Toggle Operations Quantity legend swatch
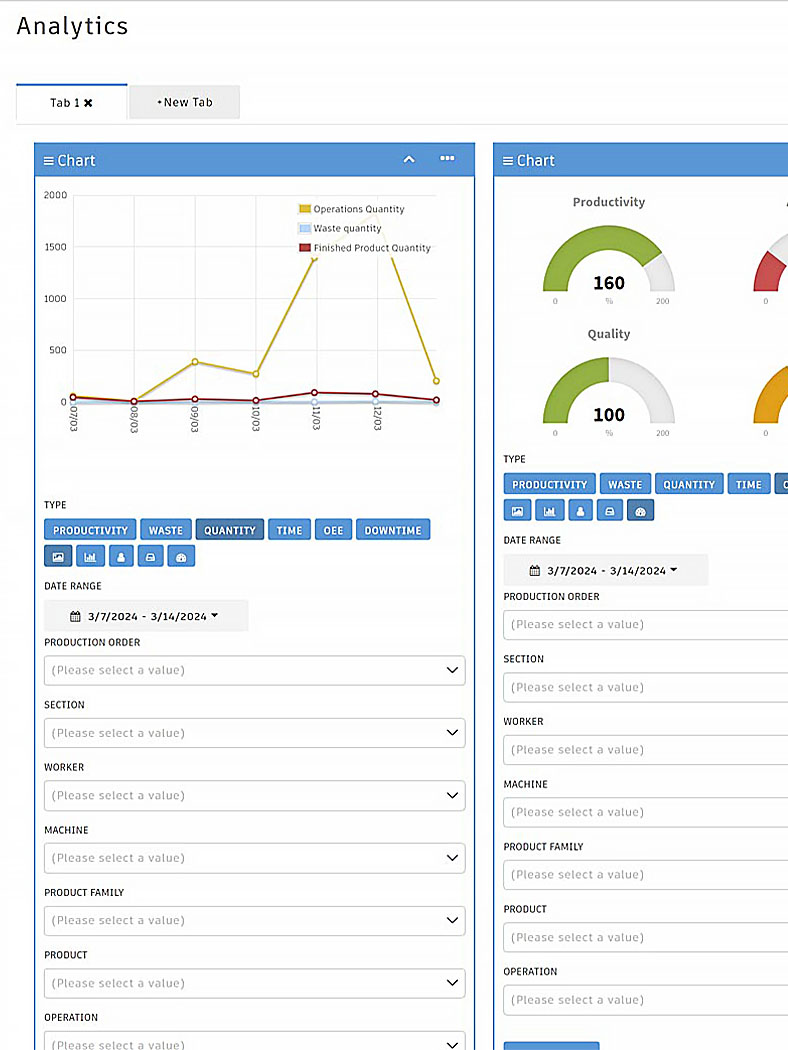The width and height of the screenshot is (788, 1050). coord(305,209)
